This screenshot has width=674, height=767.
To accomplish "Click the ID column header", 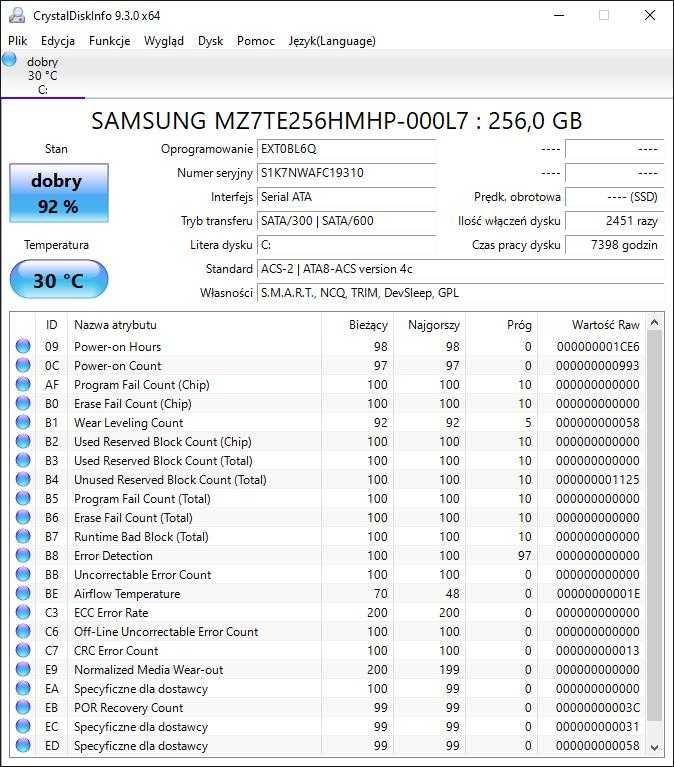I will point(51,325).
